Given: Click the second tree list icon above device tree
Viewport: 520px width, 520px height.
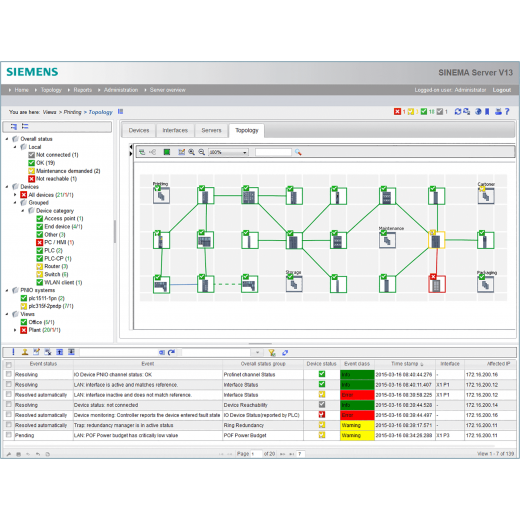Looking at the screenshot, I should [25, 126].
